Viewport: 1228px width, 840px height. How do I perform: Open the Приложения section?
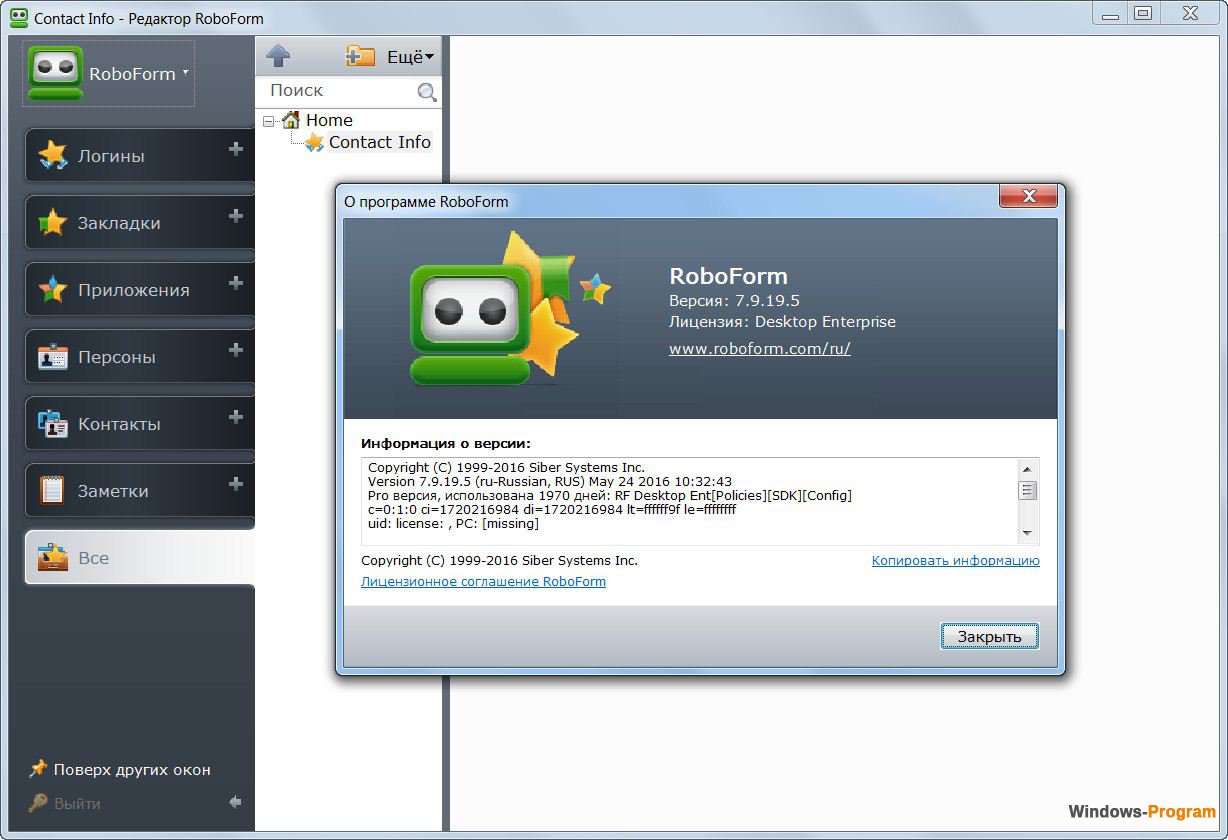tap(139, 290)
